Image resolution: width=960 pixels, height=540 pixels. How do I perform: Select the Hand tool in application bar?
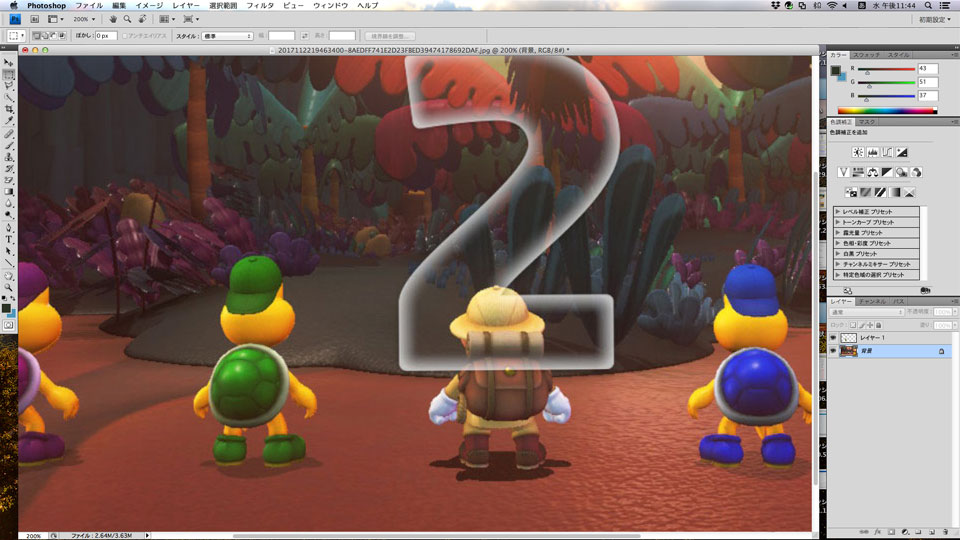[113, 19]
